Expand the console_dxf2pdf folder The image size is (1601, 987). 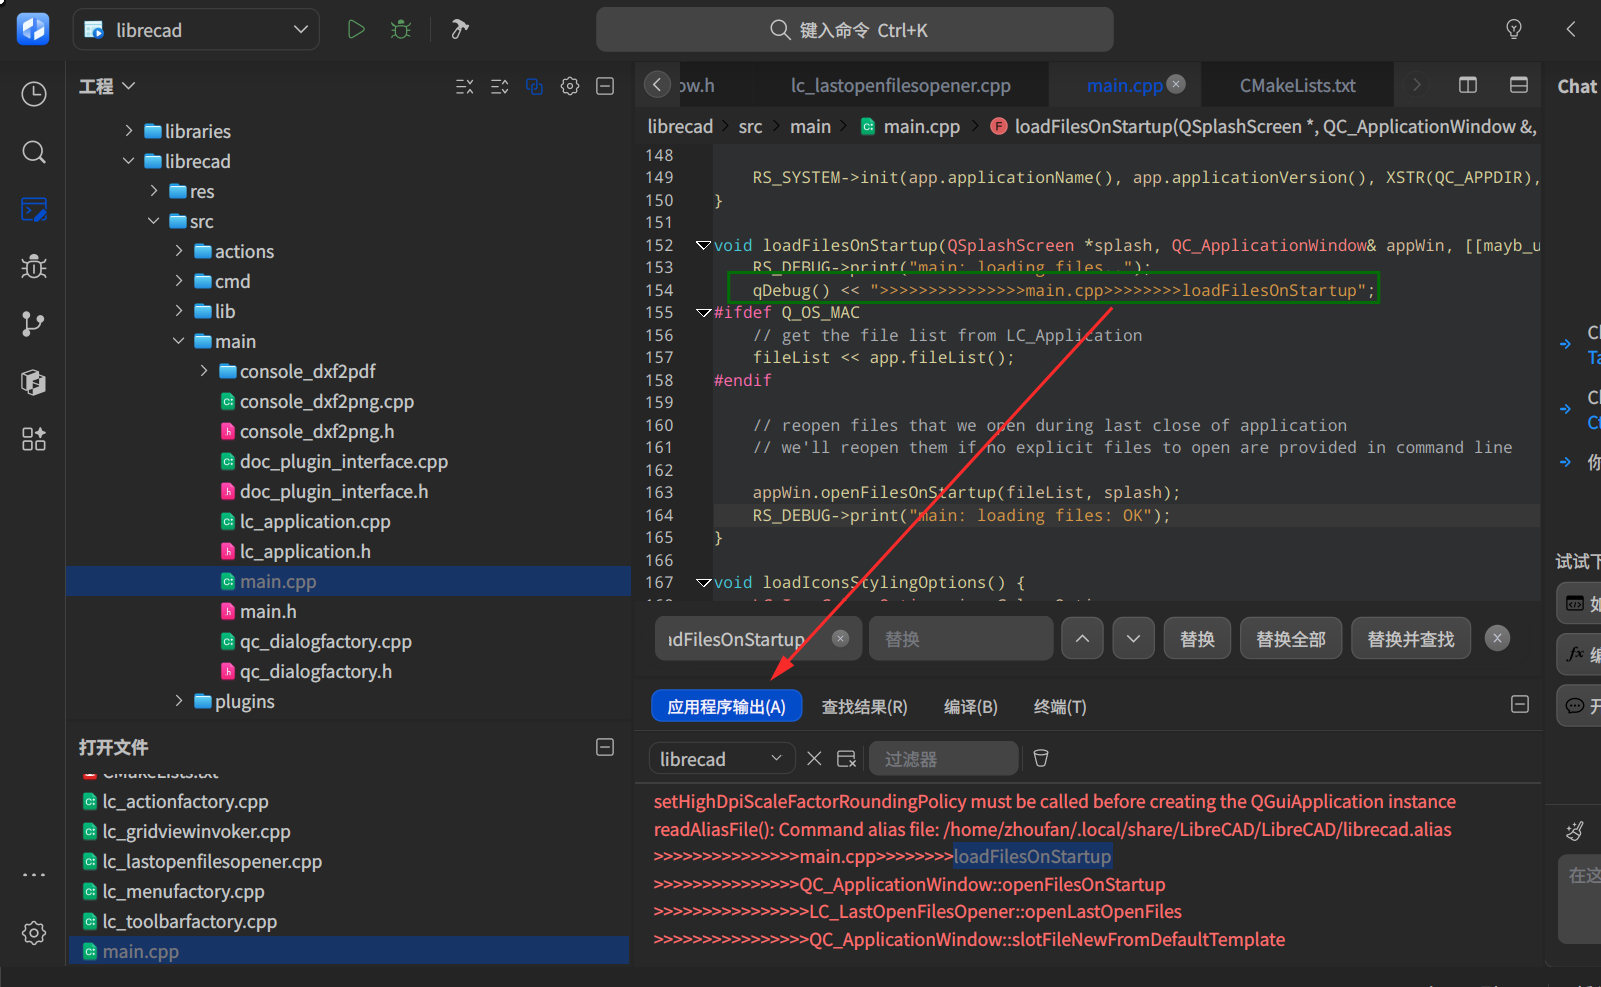tap(204, 371)
